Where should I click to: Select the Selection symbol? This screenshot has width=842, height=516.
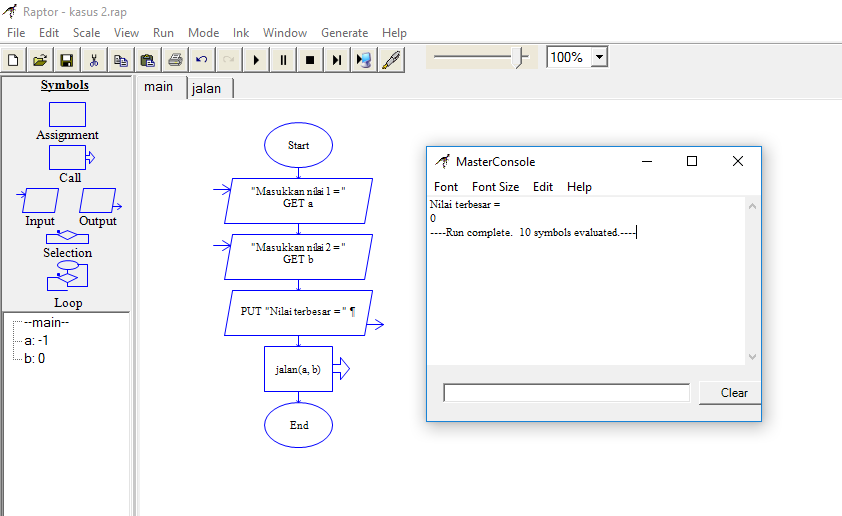point(67,237)
